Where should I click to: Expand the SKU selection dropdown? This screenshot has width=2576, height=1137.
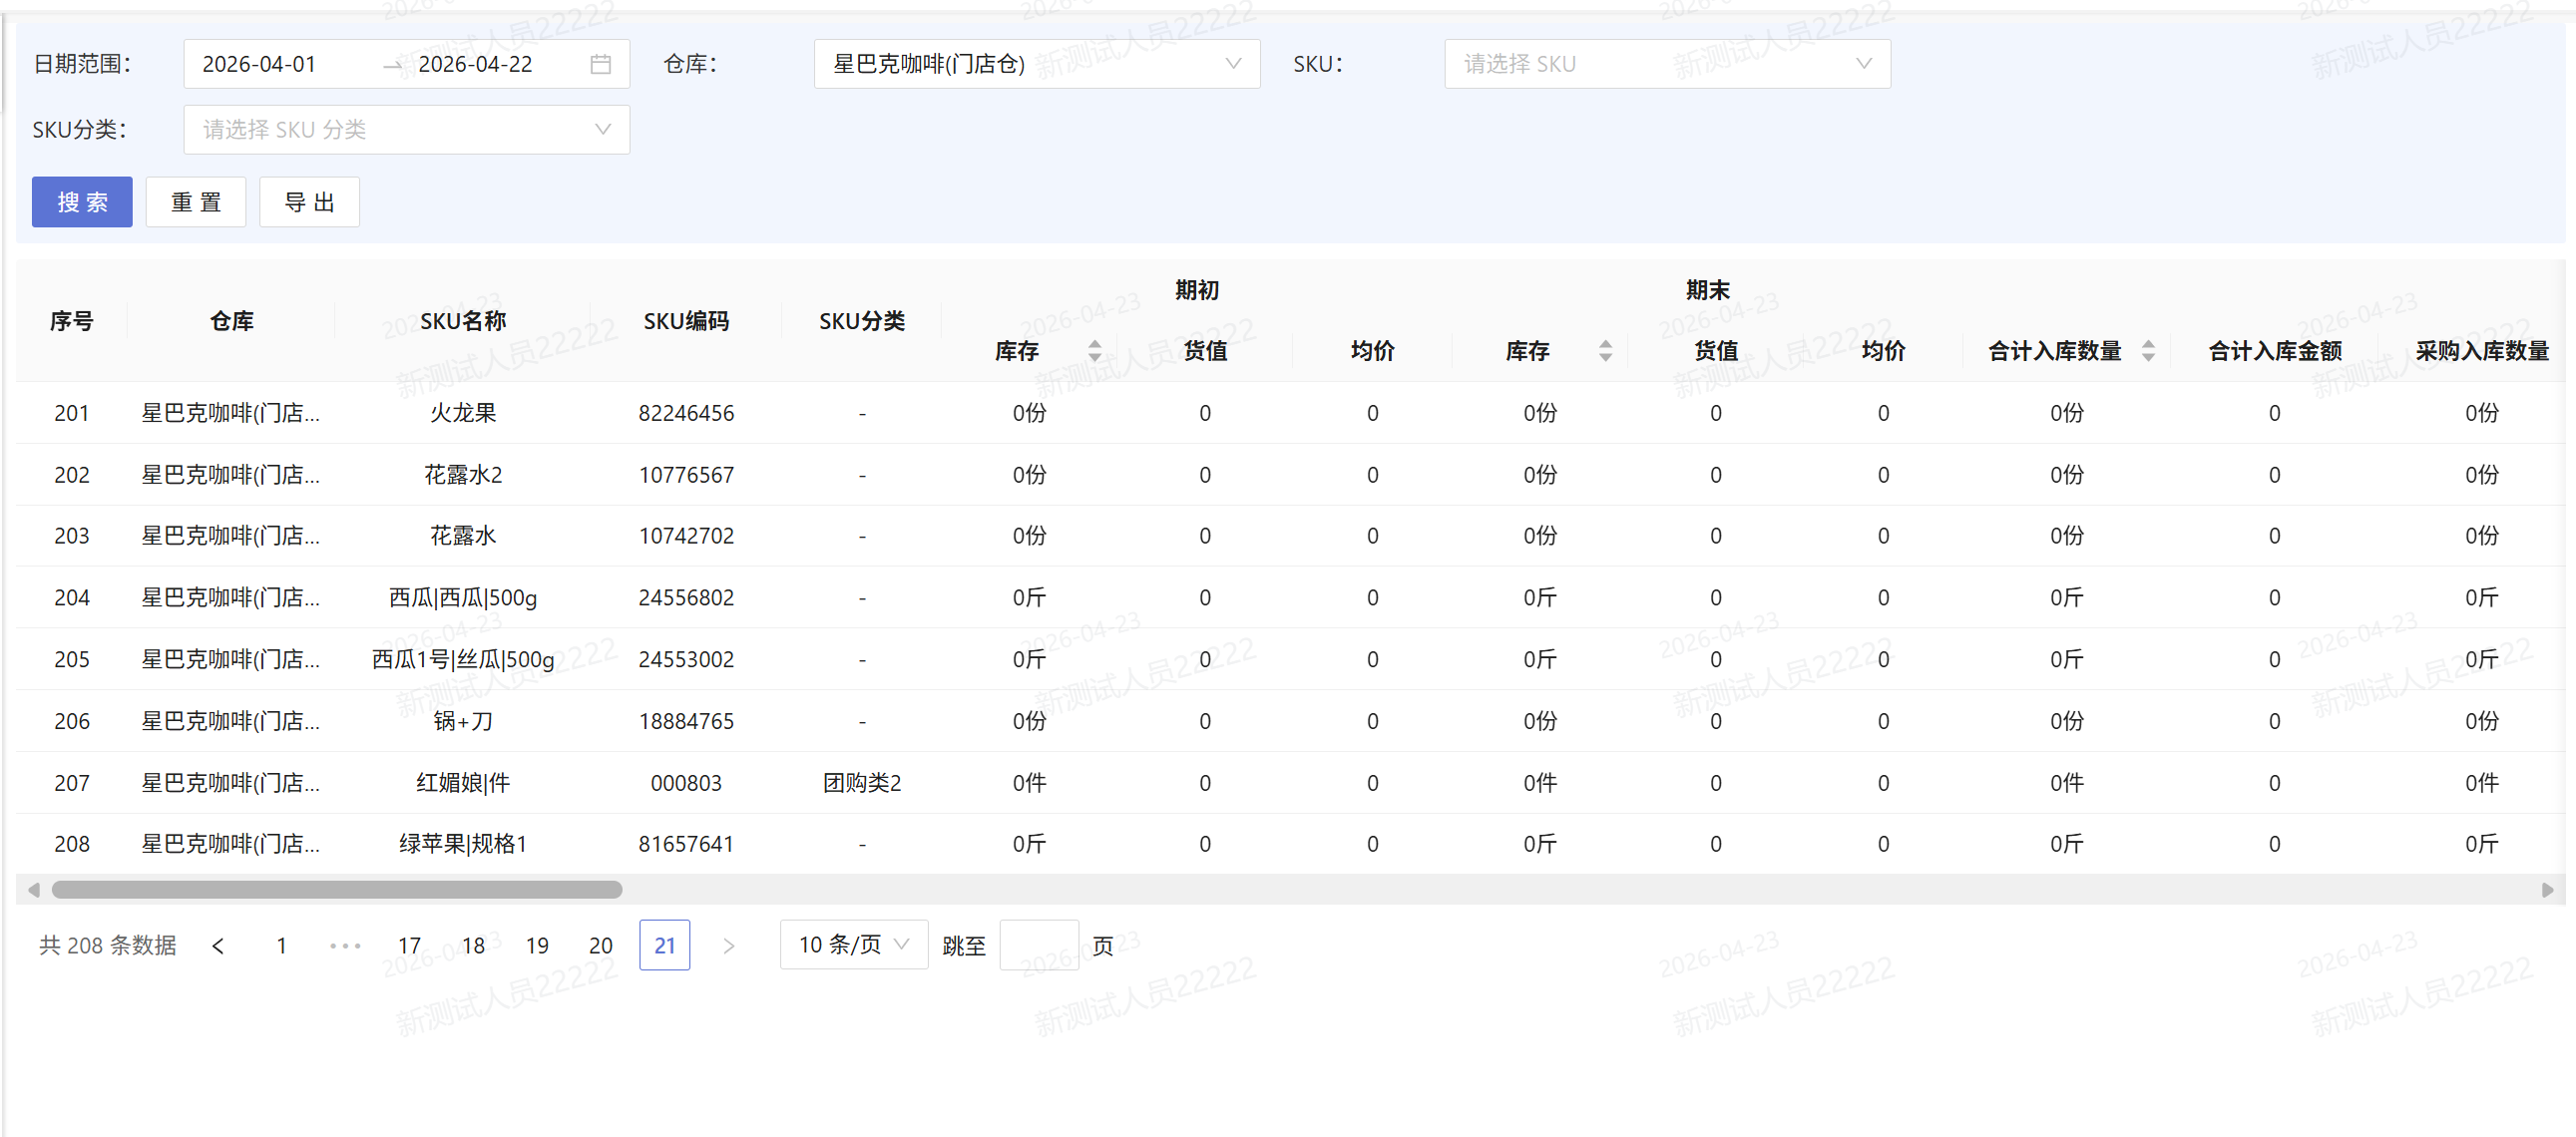coord(1666,64)
